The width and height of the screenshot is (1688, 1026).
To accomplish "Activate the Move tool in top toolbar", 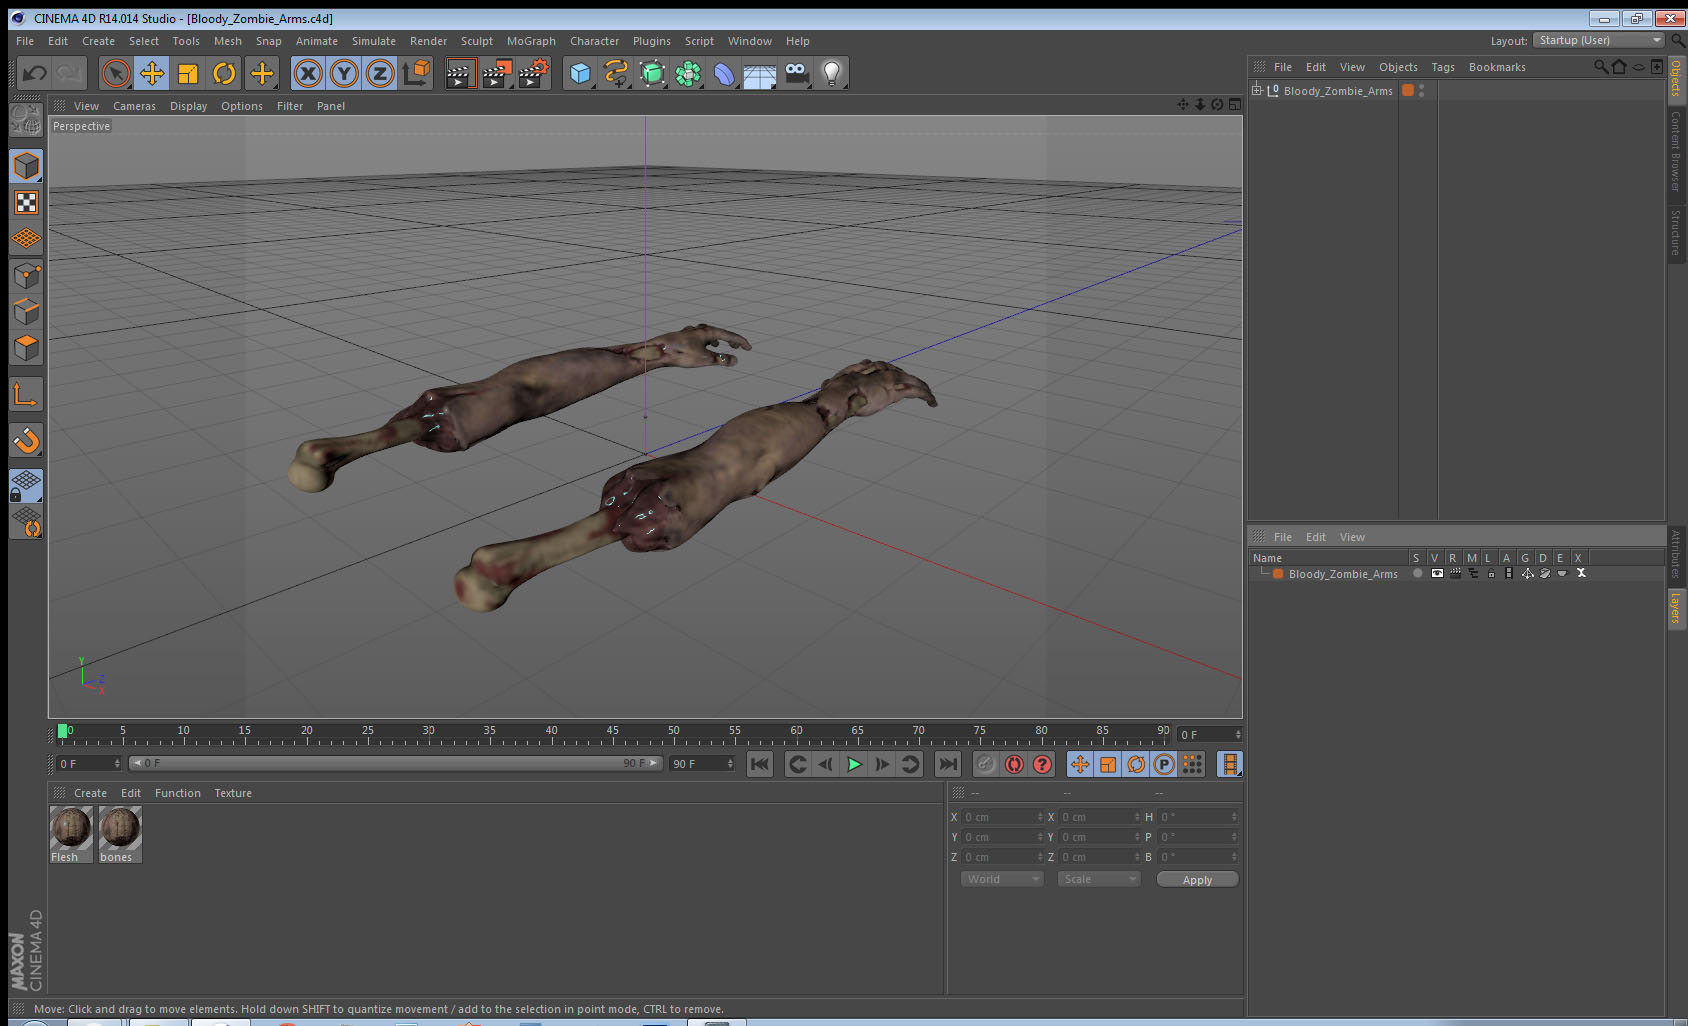I will click(152, 73).
